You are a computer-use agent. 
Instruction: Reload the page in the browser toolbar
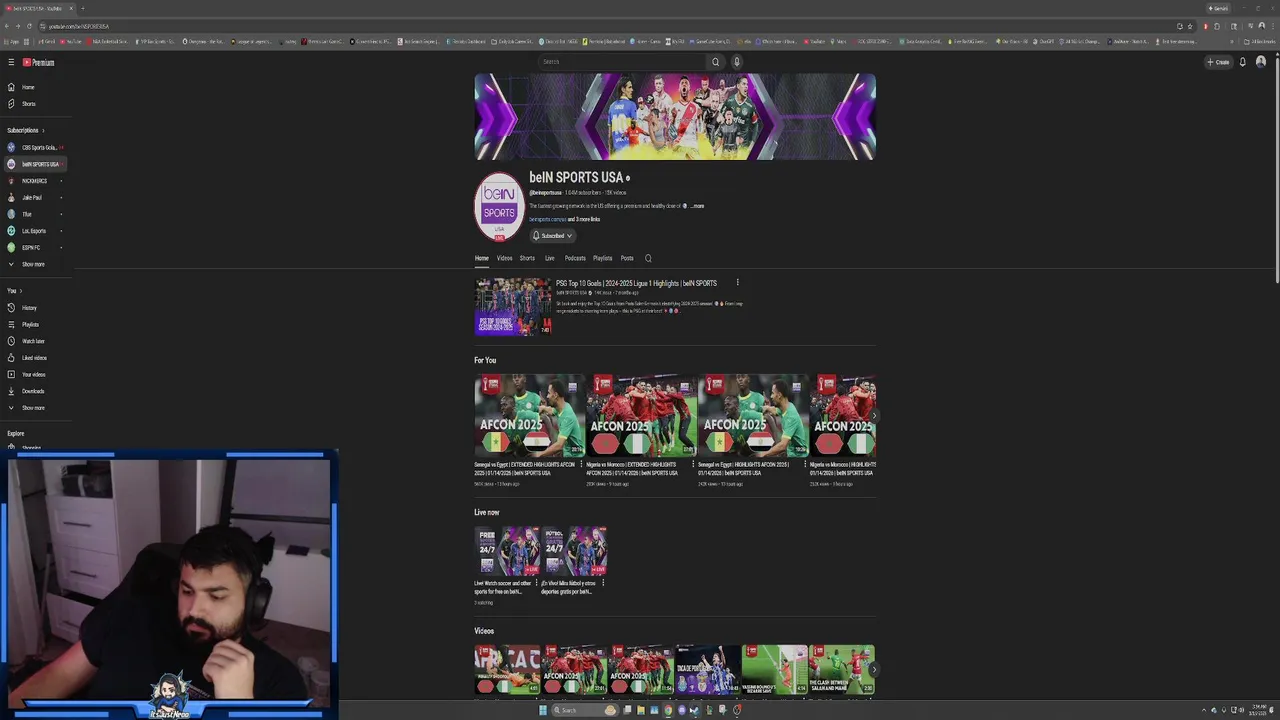click(x=28, y=26)
